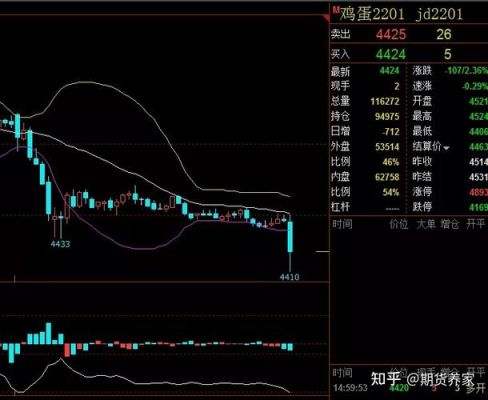Viewport: 488px width, 400px height.
Task: Click the 大单 column header
Action: (x=426, y=224)
